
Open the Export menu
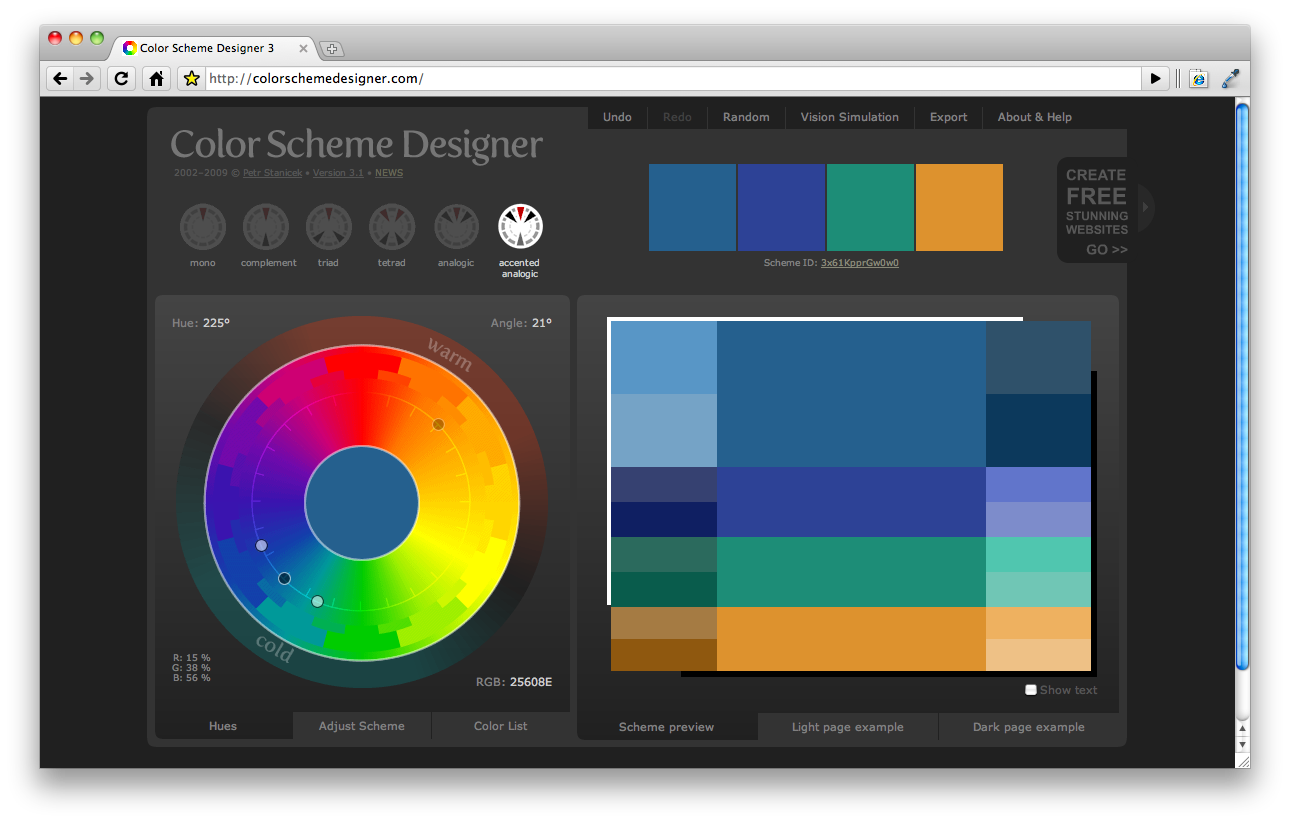[x=948, y=117]
